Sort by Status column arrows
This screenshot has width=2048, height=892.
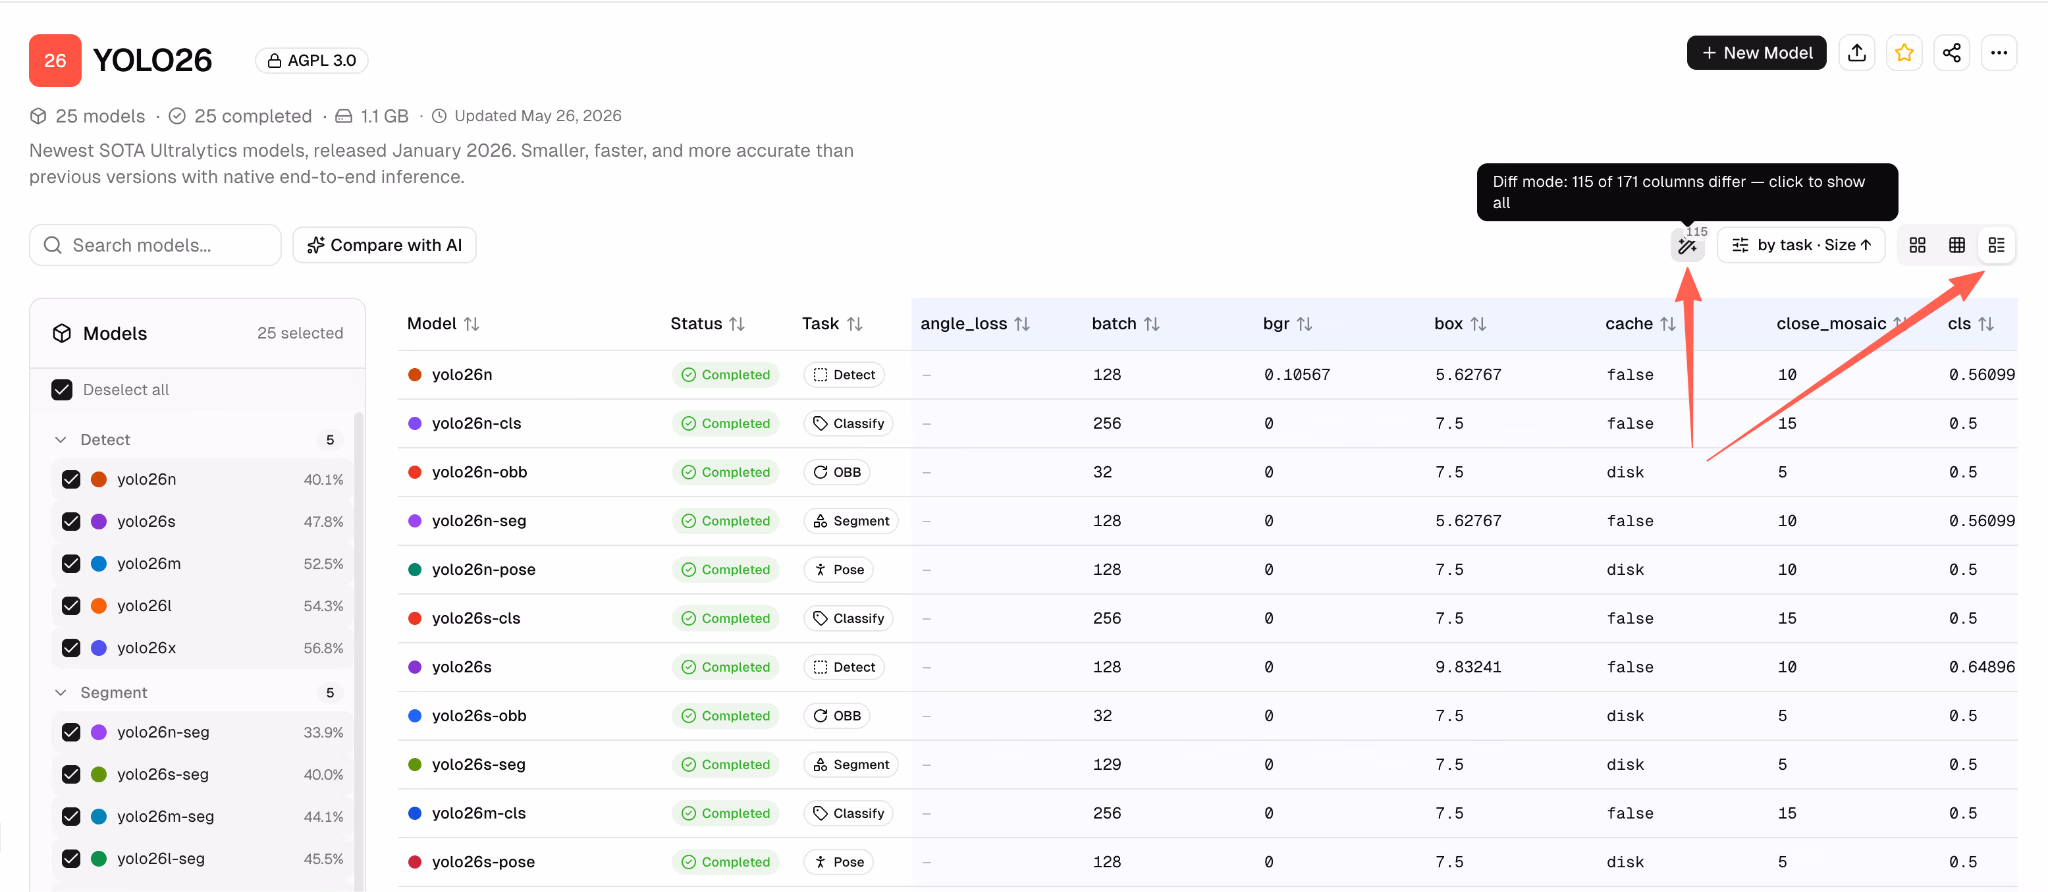pyautogui.click(x=737, y=324)
